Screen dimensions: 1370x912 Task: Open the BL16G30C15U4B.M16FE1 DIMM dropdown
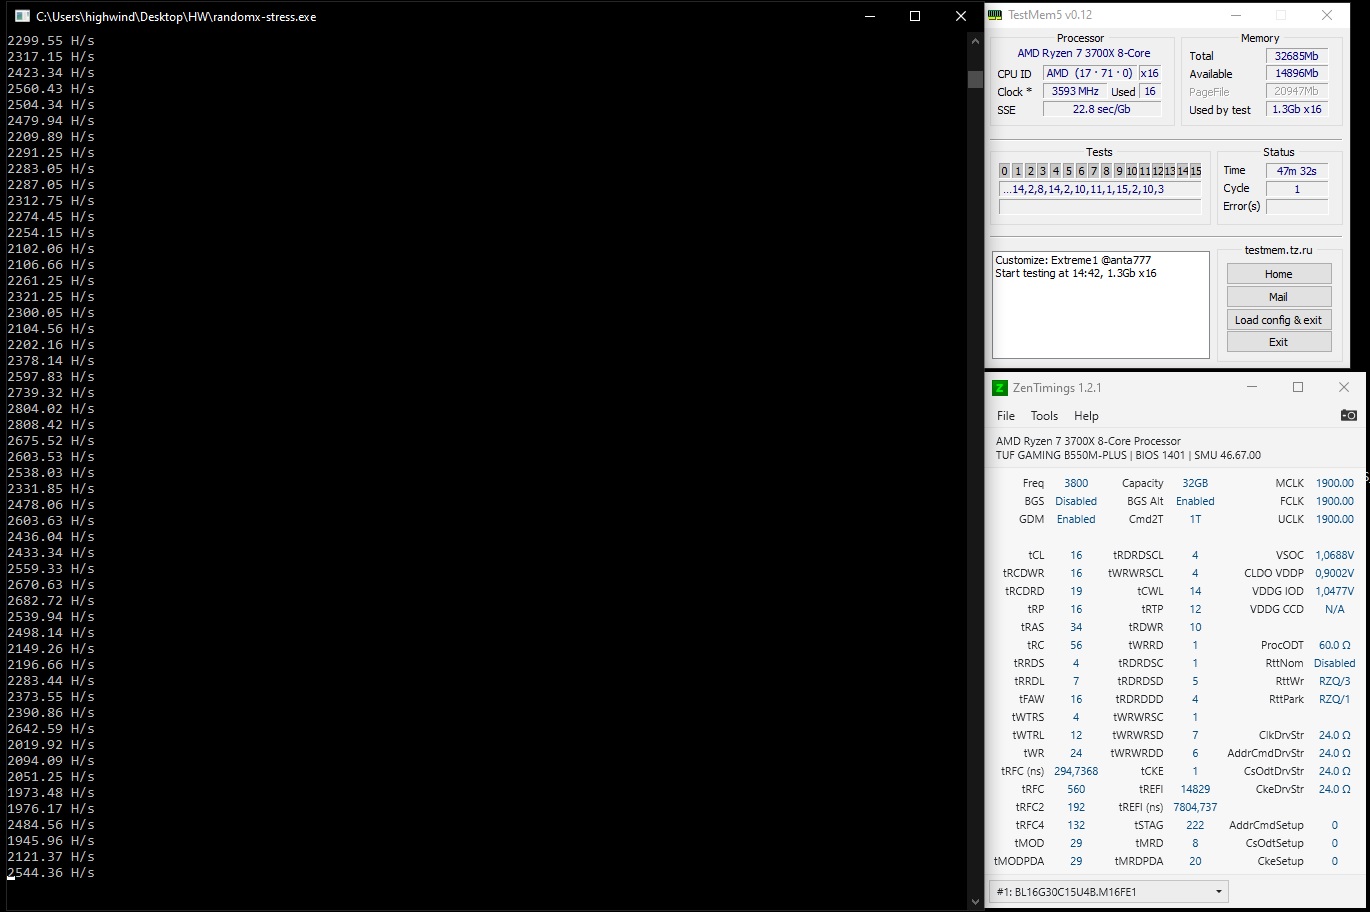click(1108, 891)
